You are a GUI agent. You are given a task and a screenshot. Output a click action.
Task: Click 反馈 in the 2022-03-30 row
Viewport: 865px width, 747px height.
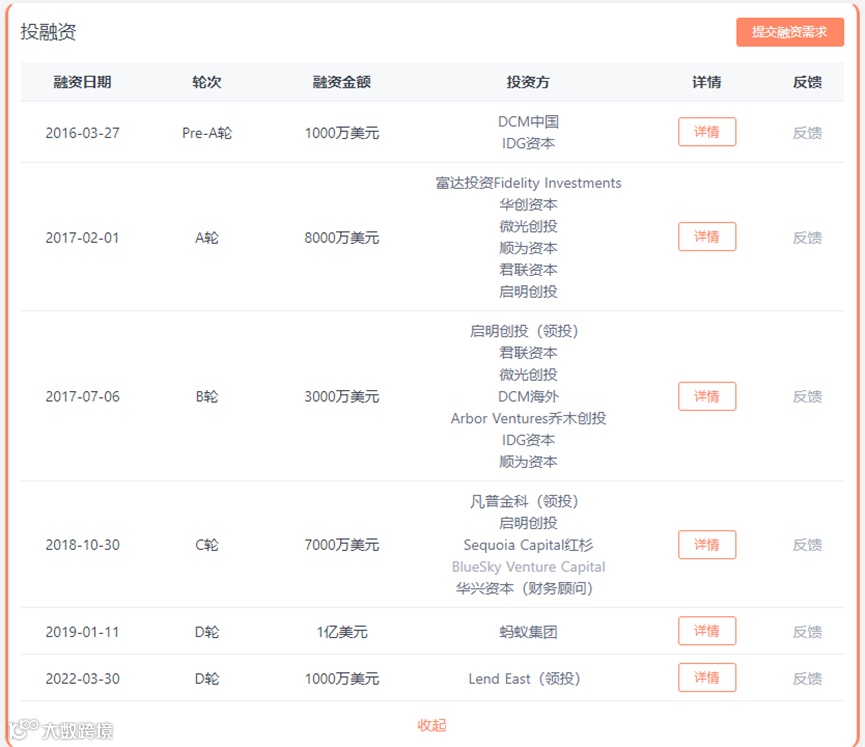(807, 679)
